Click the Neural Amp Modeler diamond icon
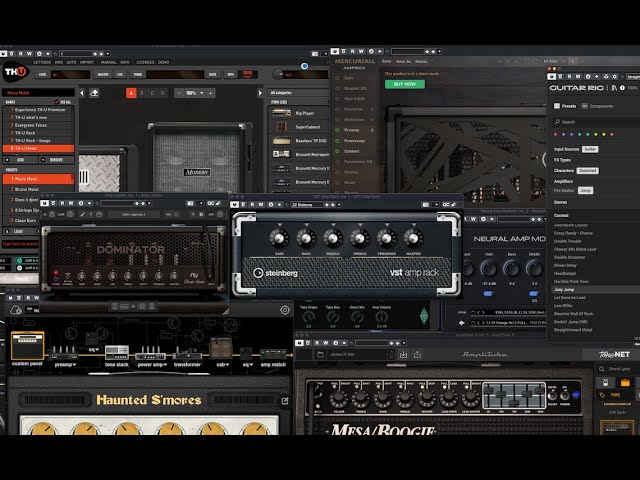This screenshot has width=640, height=480. (462, 323)
